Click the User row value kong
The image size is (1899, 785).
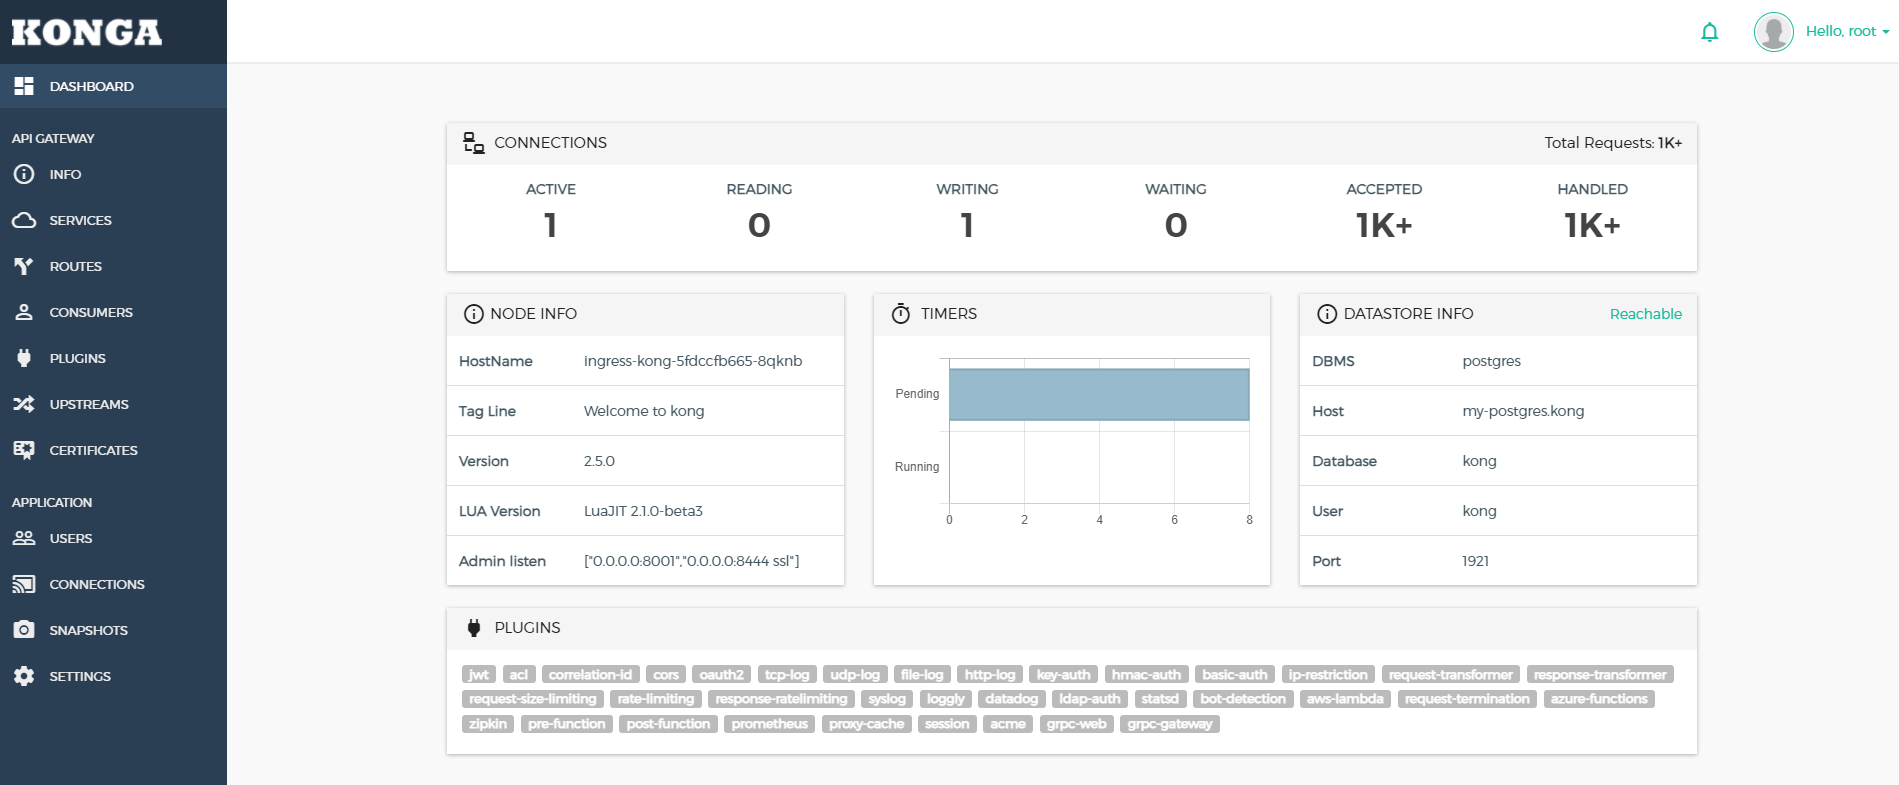click(x=1479, y=511)
